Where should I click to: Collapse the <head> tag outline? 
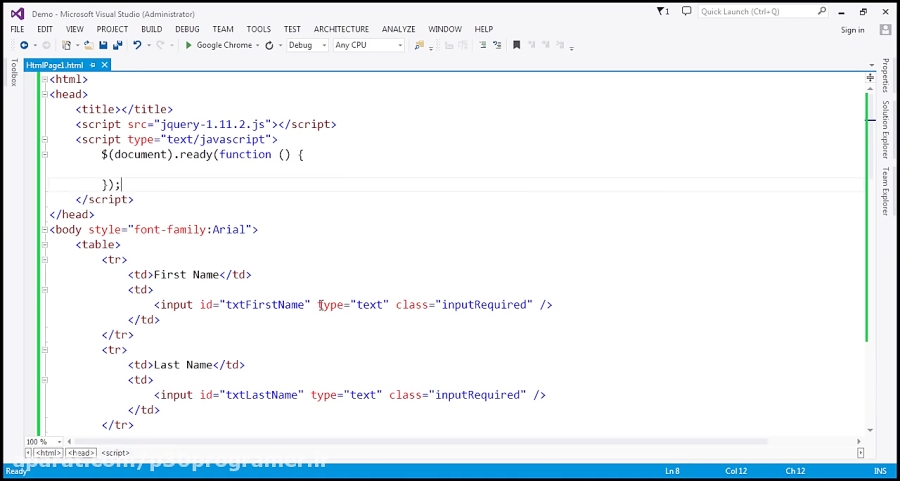pos(45,94)
